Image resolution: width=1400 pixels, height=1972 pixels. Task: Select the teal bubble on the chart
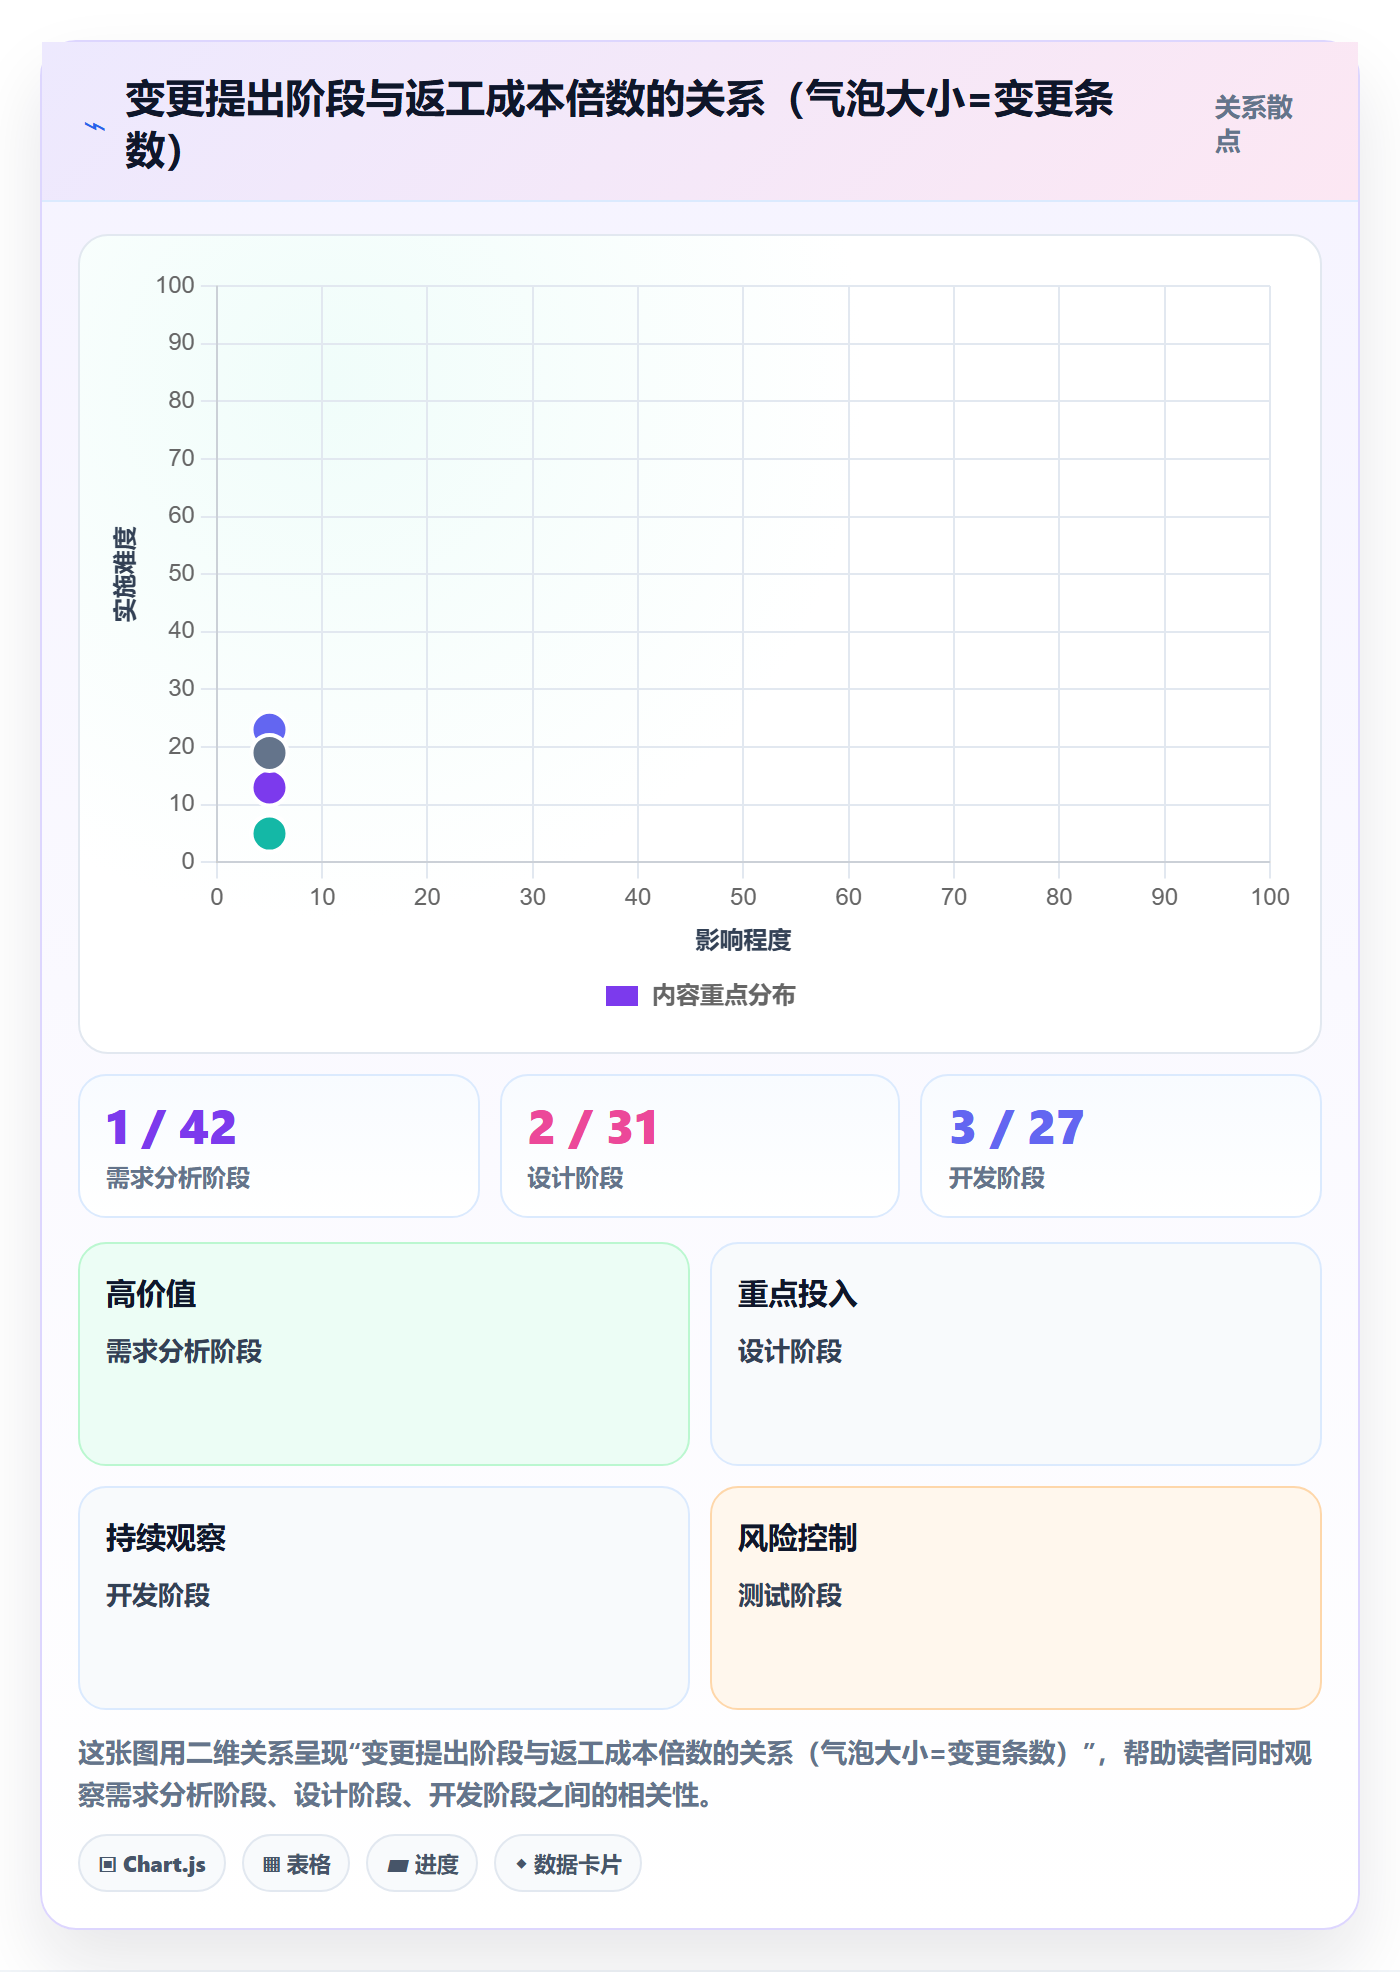click(269, 833)
